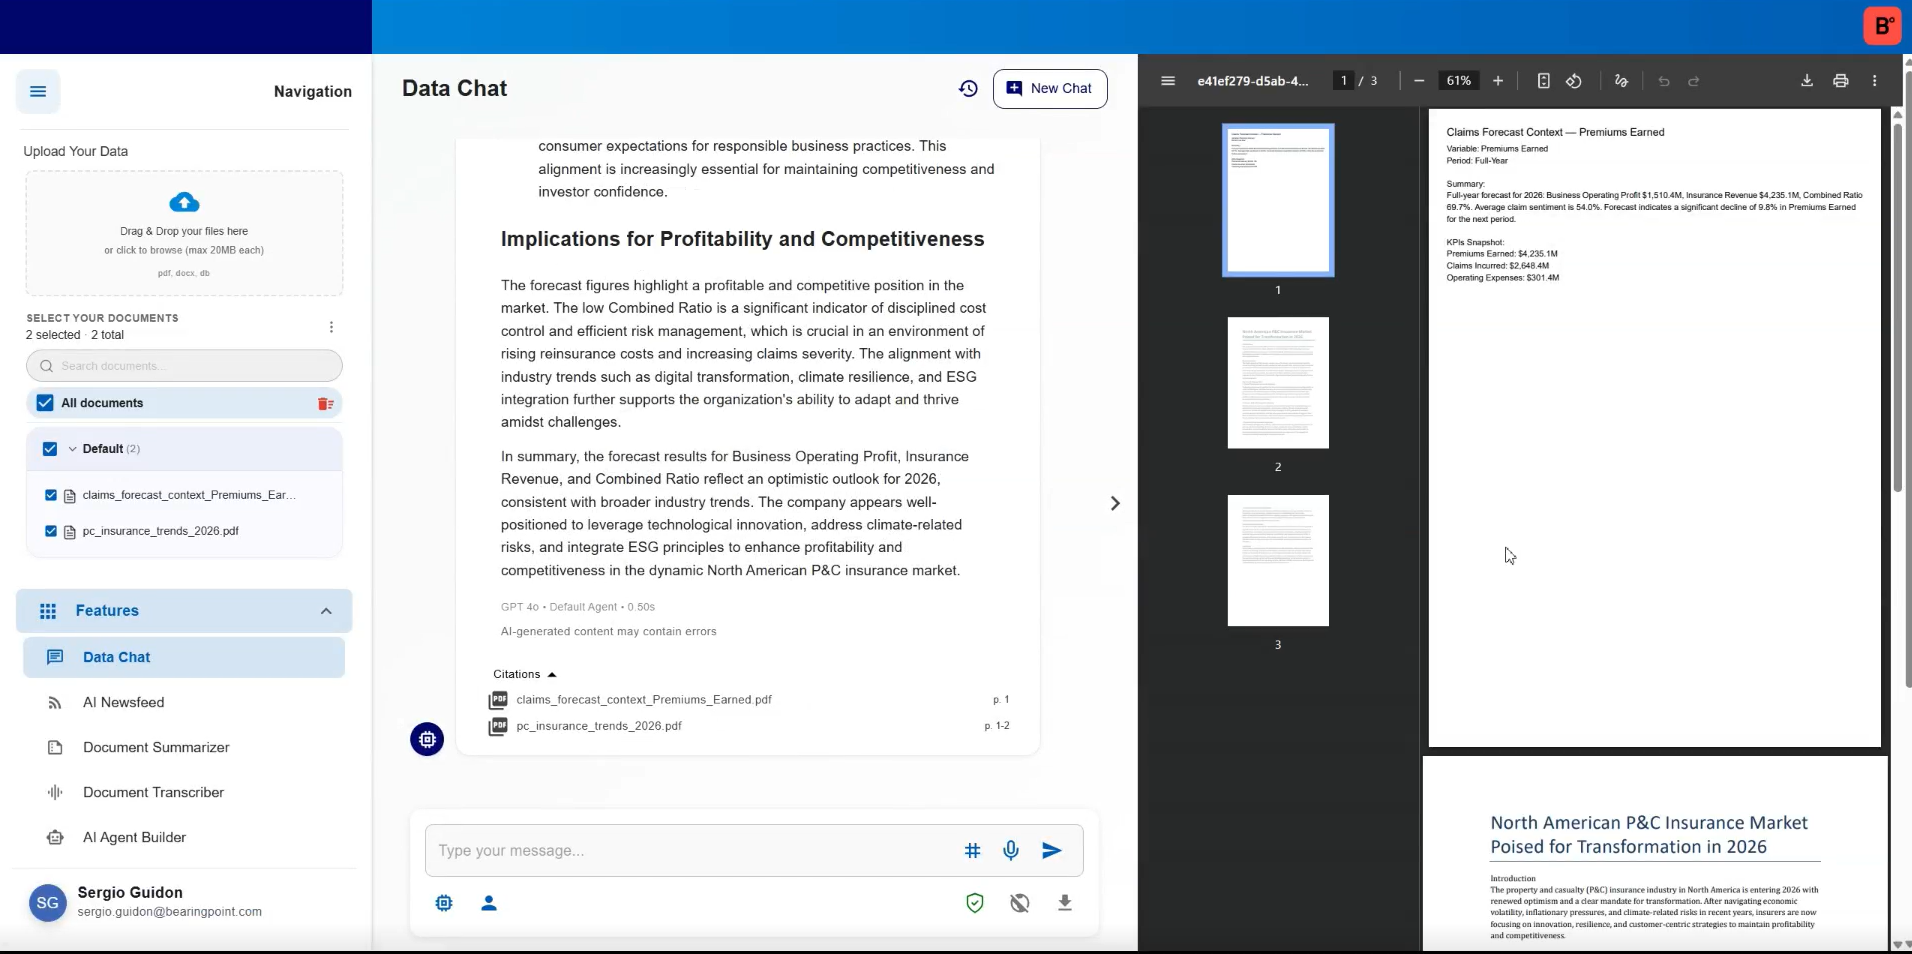Collapse the Default folder tree
1912x954 pixels.
72,449
